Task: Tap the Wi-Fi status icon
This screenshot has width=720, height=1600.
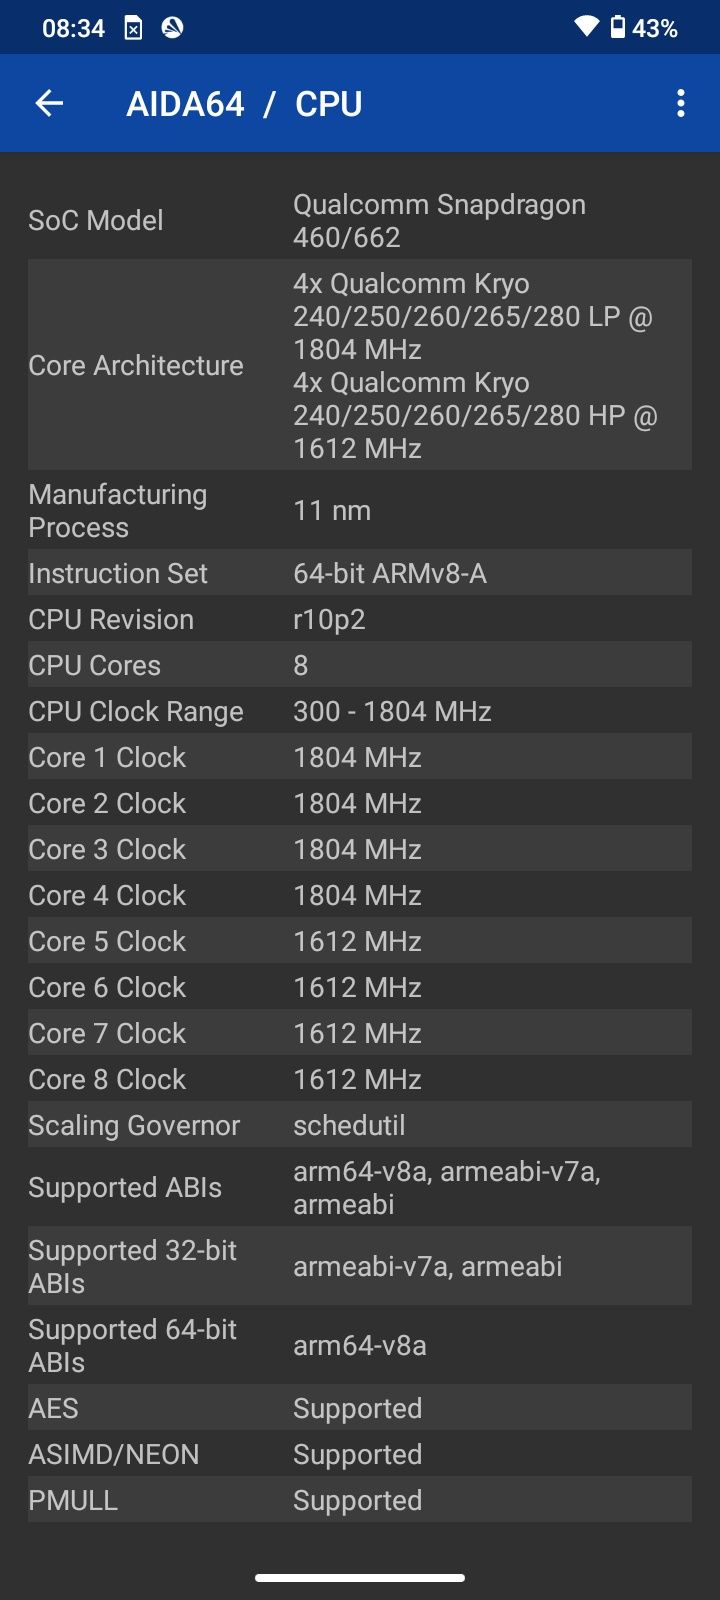Action: (x=586, y=27)
